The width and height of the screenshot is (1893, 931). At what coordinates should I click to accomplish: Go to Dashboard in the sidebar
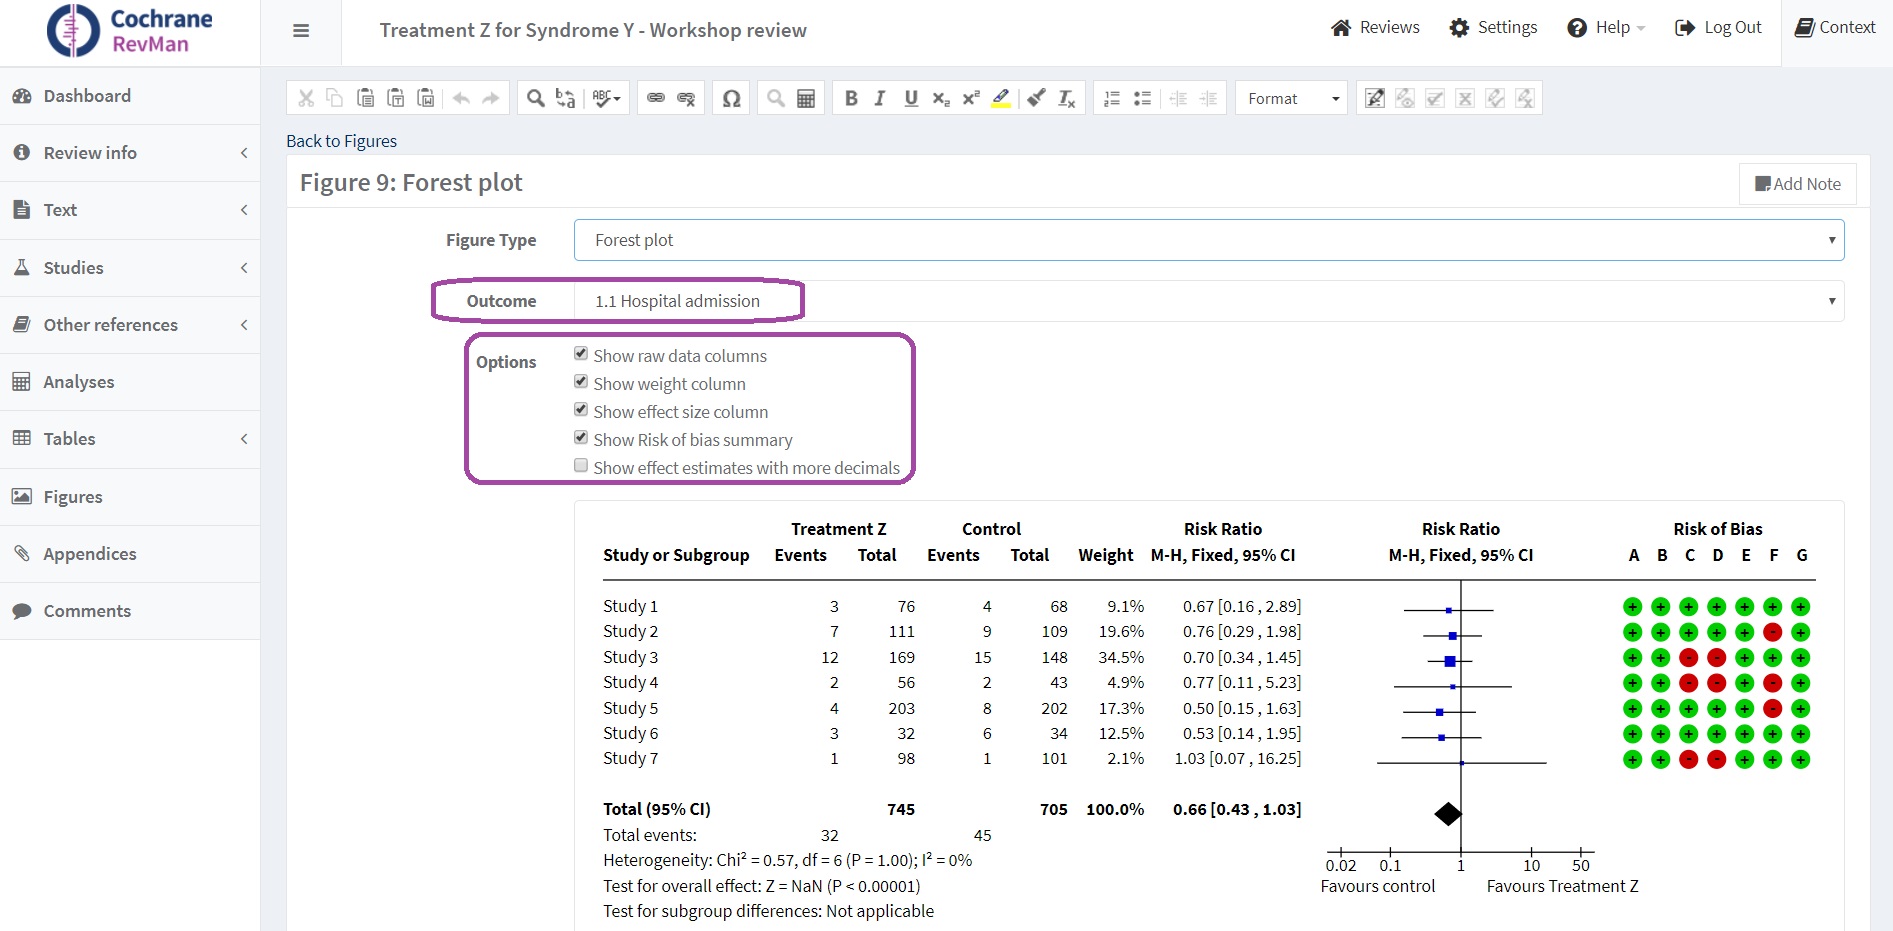[x=87, y=96]
